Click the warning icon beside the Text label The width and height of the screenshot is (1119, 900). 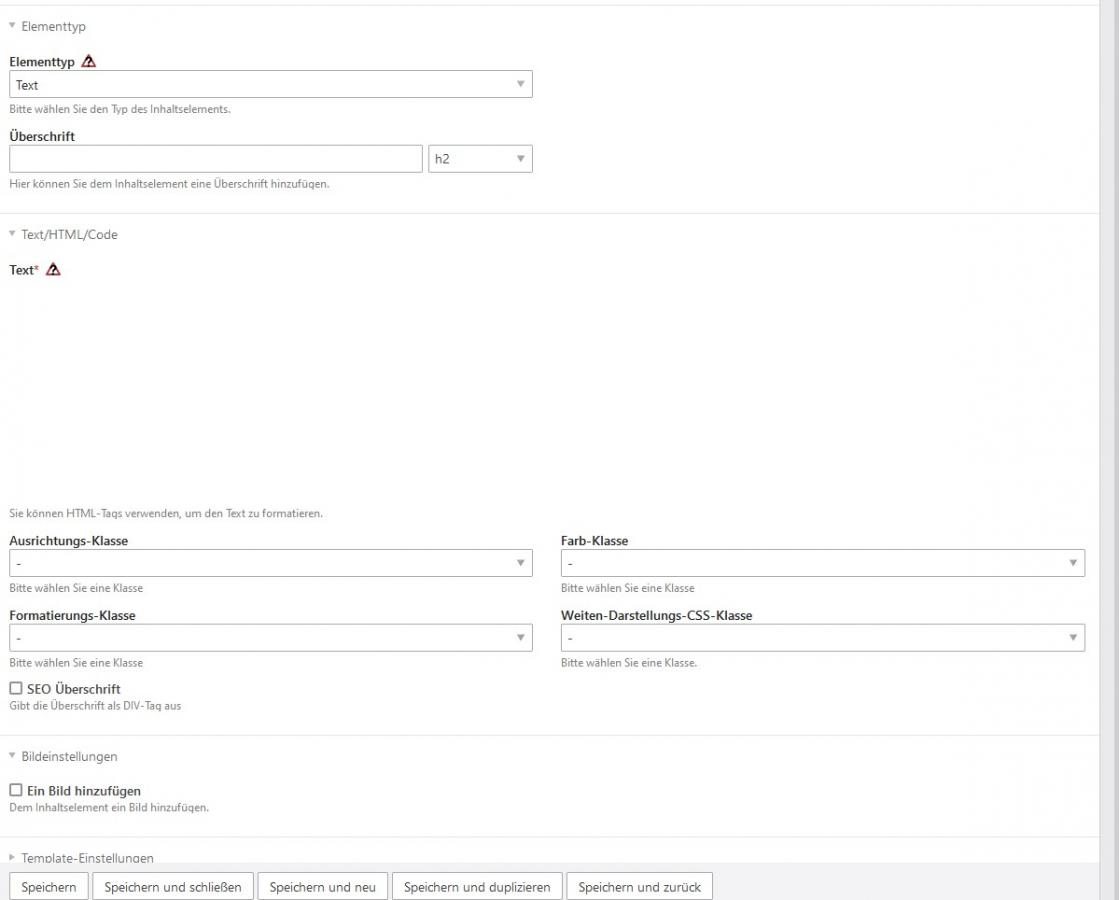tap(54, 270)
